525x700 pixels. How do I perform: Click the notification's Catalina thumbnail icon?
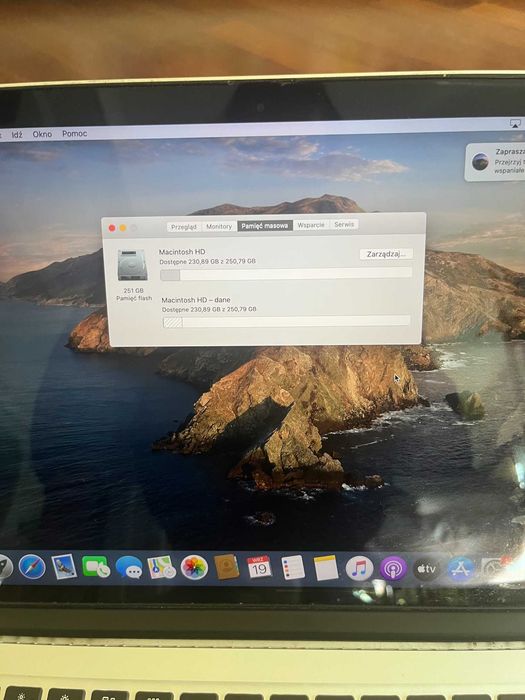click(480, 161)
